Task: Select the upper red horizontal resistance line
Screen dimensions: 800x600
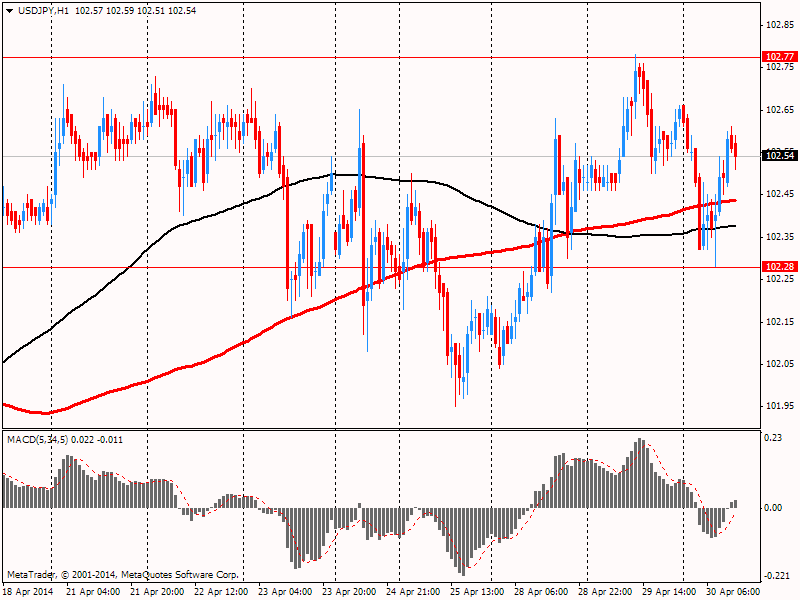Action: pyautogui.click(x=381, y=58)
